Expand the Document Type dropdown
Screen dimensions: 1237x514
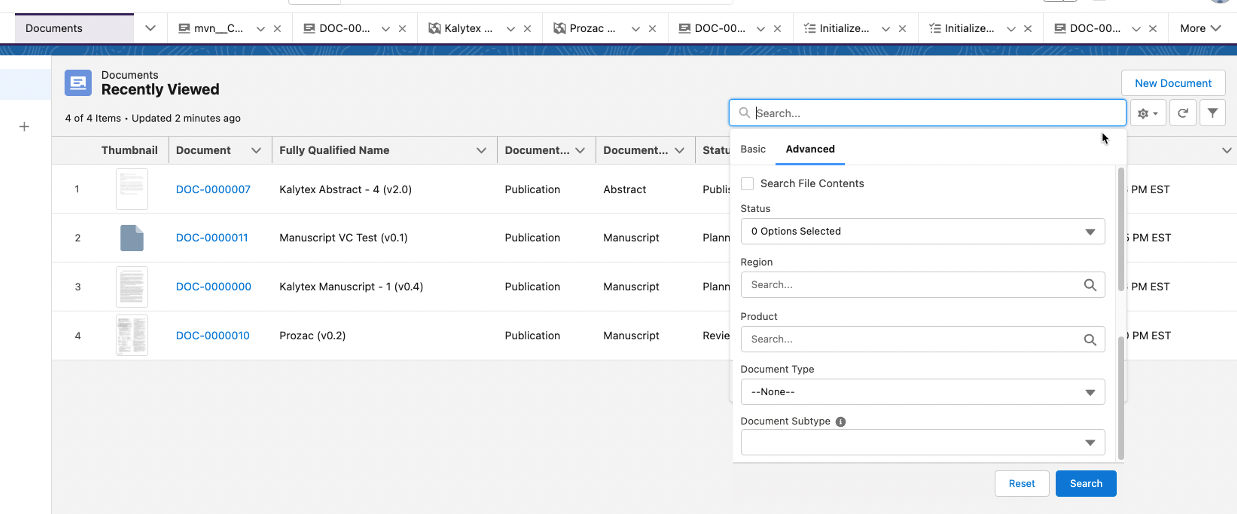click(x=922, y=392)
